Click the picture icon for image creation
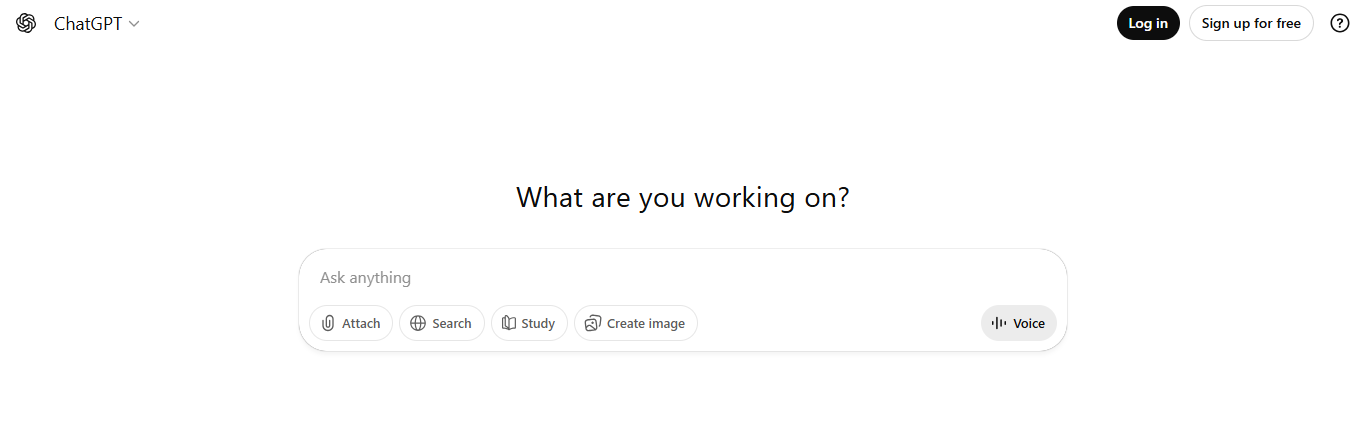 coord(592,323)
